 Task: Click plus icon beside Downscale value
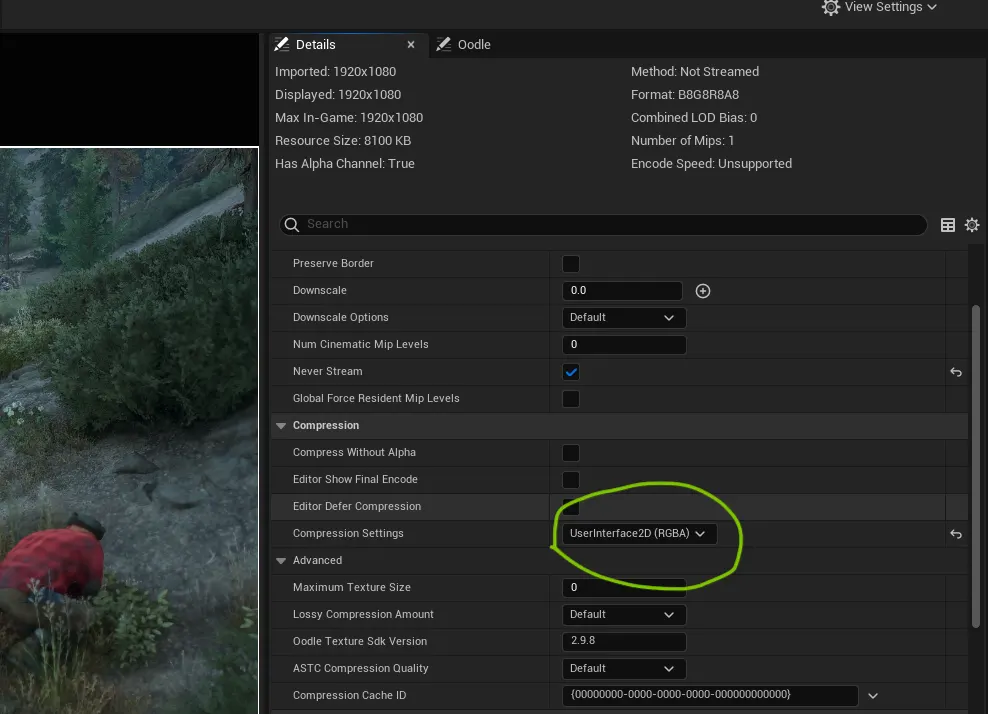click(x=703, y=291)
